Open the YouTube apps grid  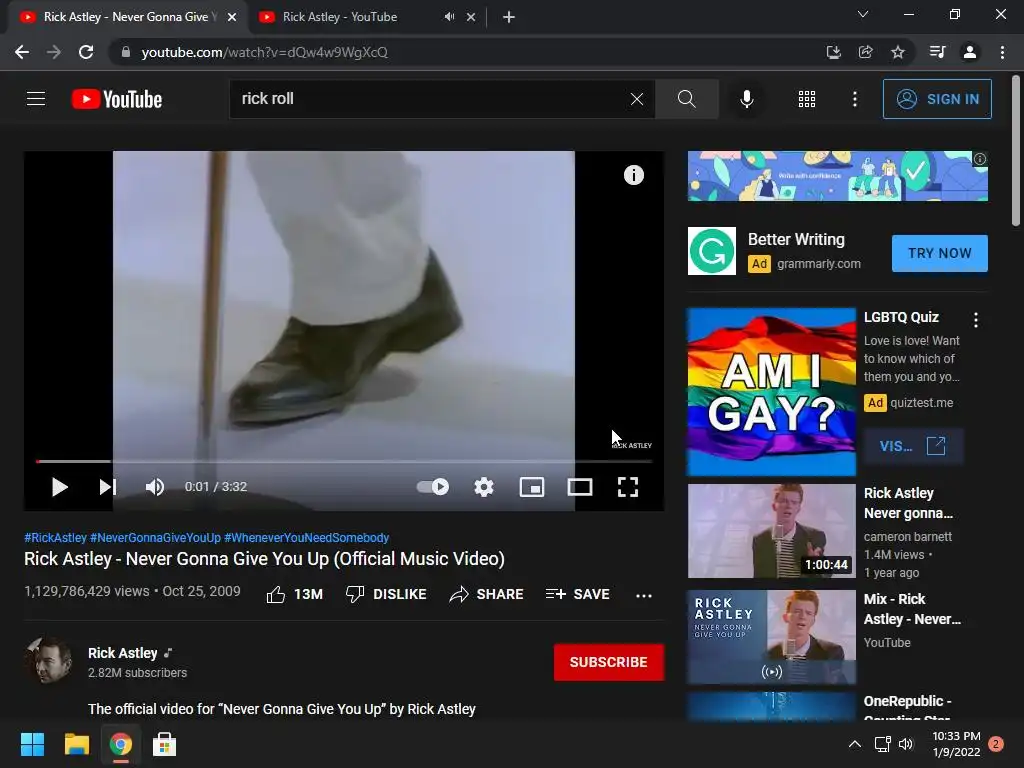click(x=807, y=99)
